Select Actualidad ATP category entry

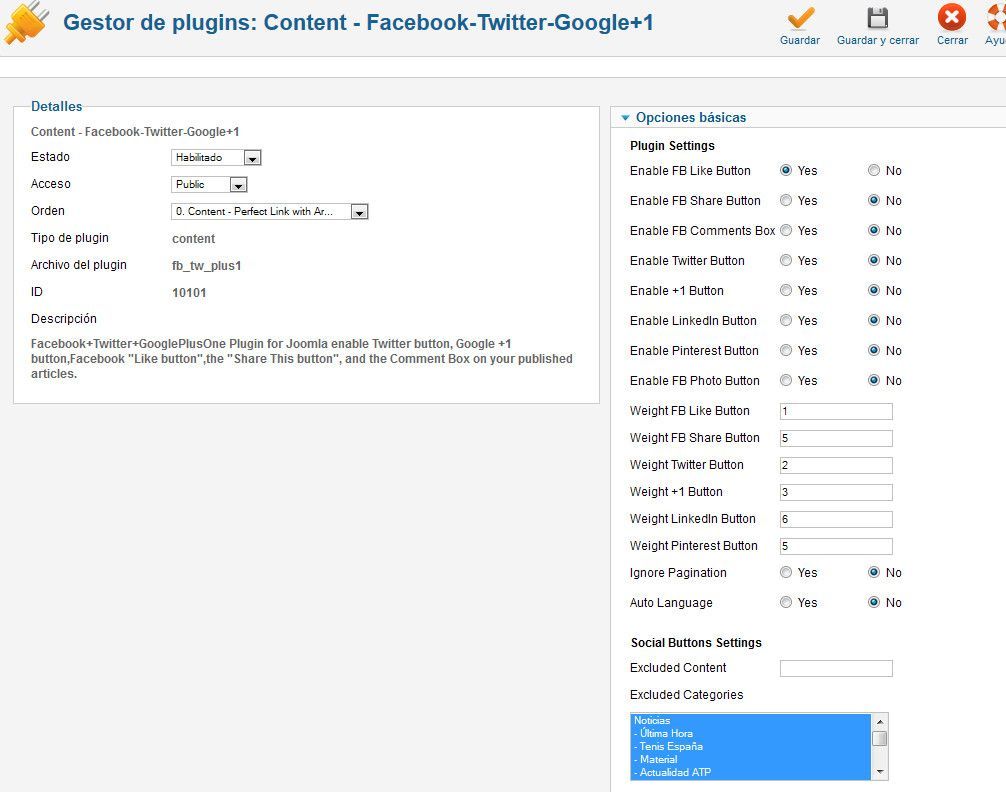point(751,773)
